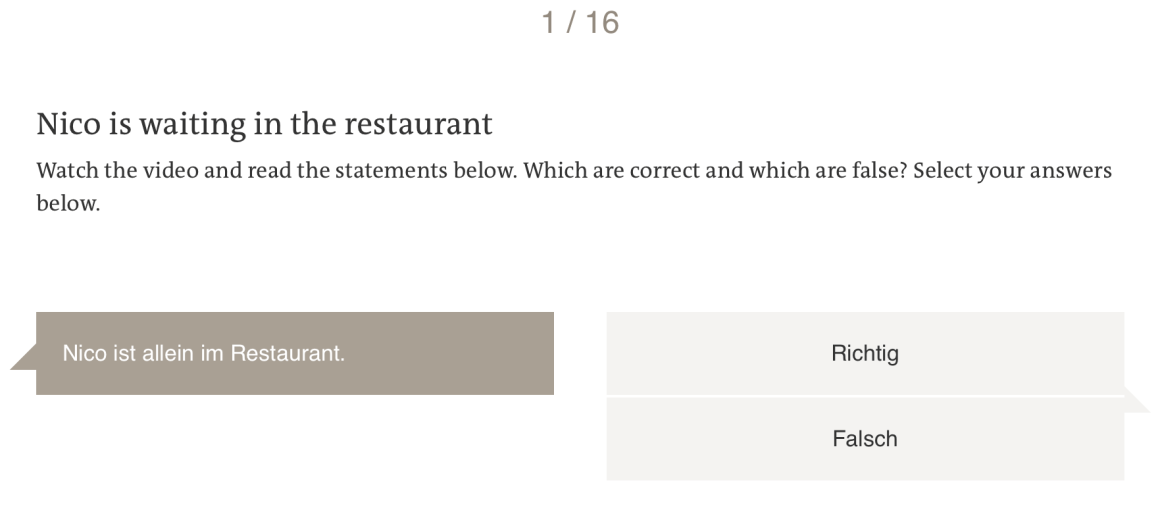Answer false using the Falsch box
This screenshot has height=516, width=1158.
[864, 439]
